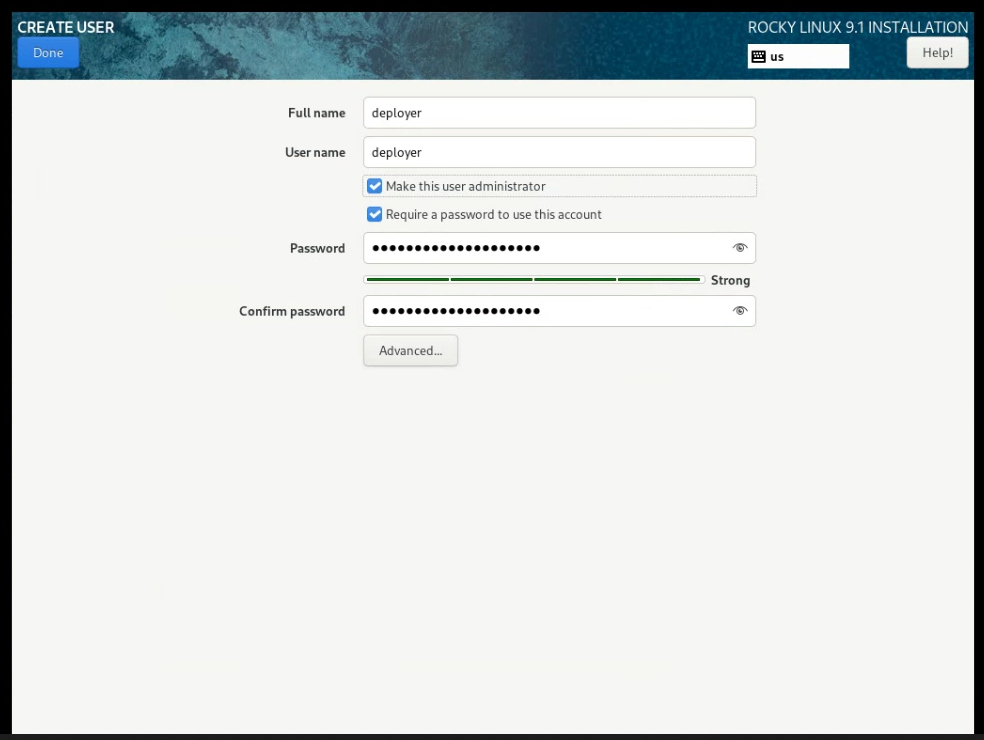Click the Done button
This screenshot has width=984, height=740.
click(48, 53)
